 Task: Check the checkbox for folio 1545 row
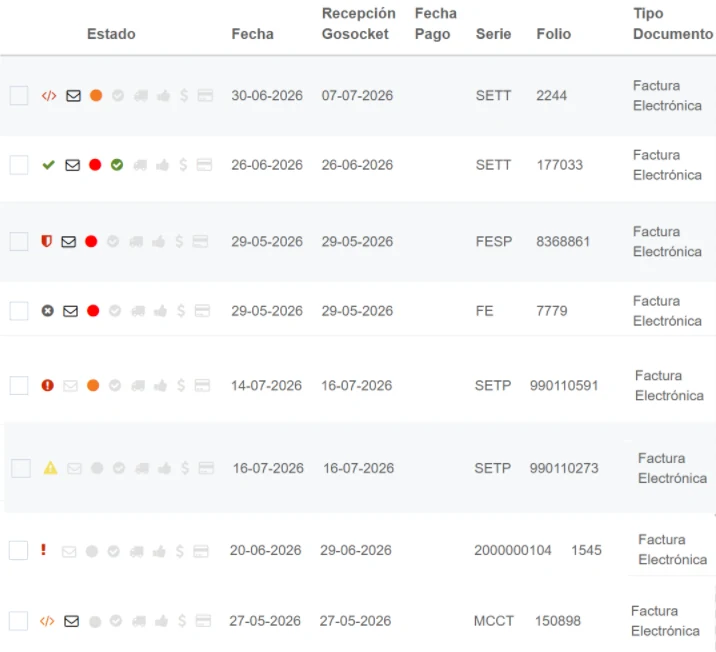(x=18, y=551)
